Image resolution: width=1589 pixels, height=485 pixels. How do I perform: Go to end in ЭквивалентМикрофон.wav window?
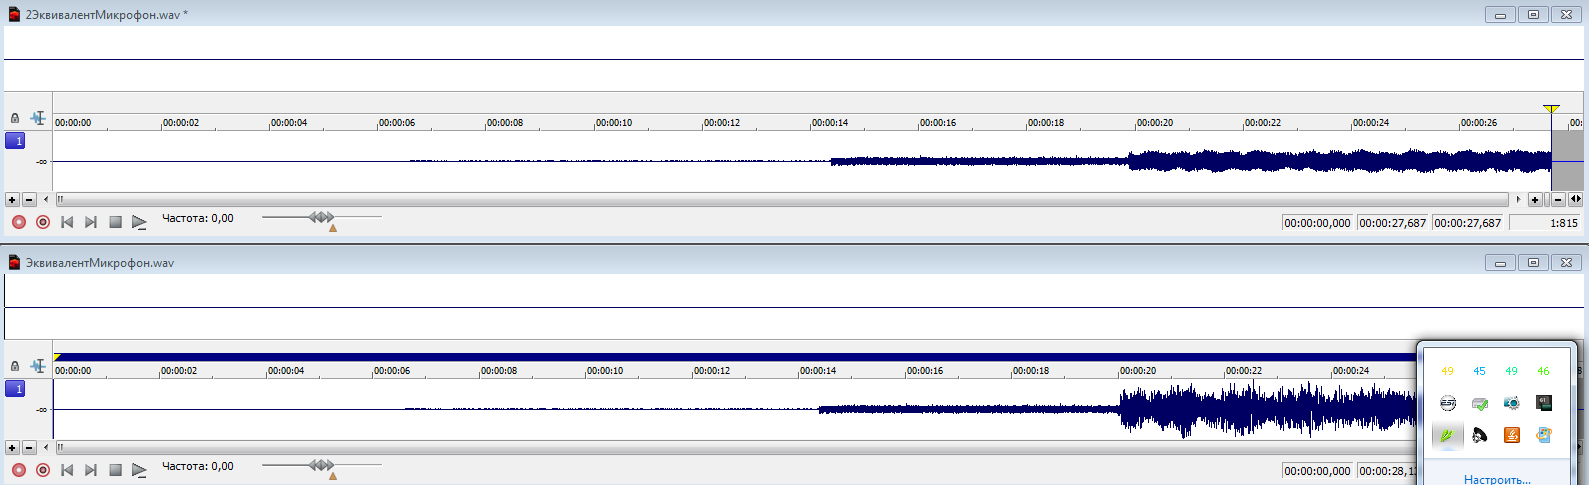click(x=91, y=470)
